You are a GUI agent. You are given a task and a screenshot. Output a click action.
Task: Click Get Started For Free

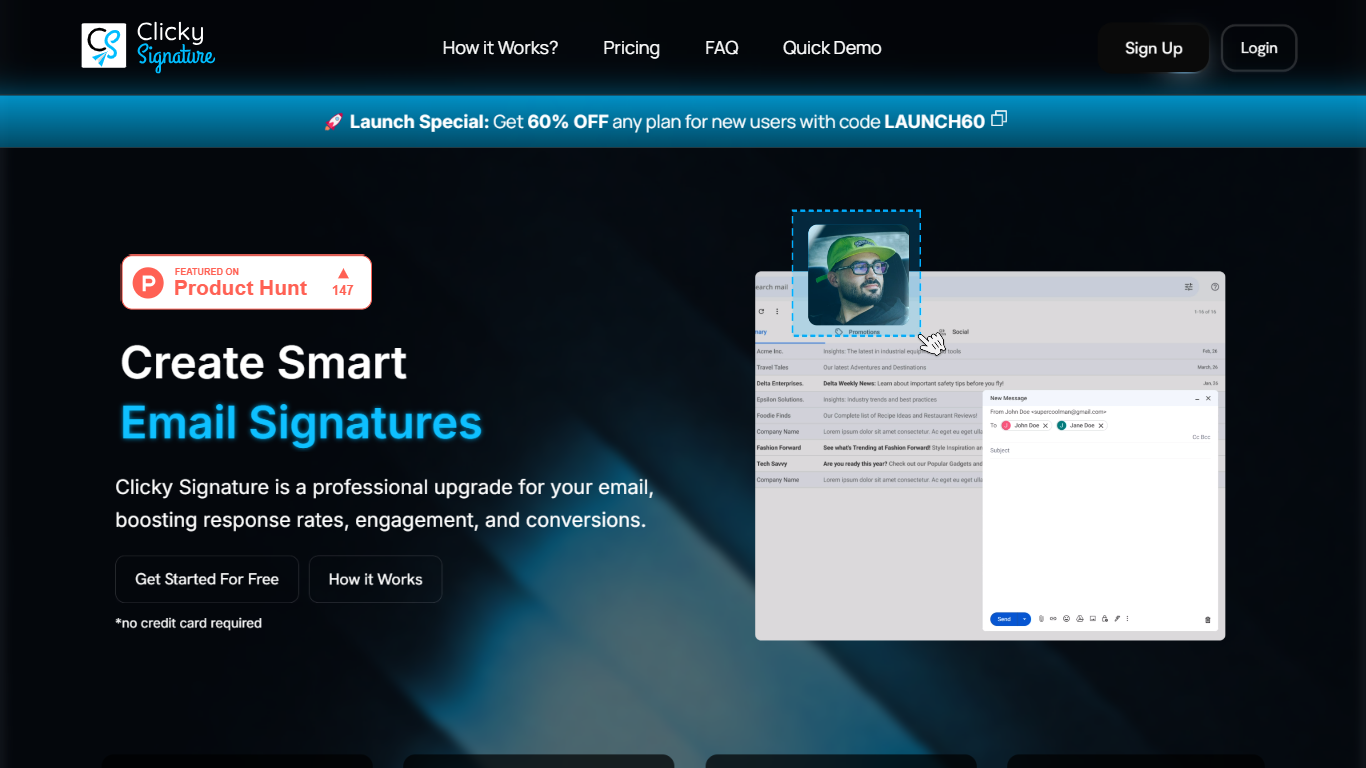[207, 579]
